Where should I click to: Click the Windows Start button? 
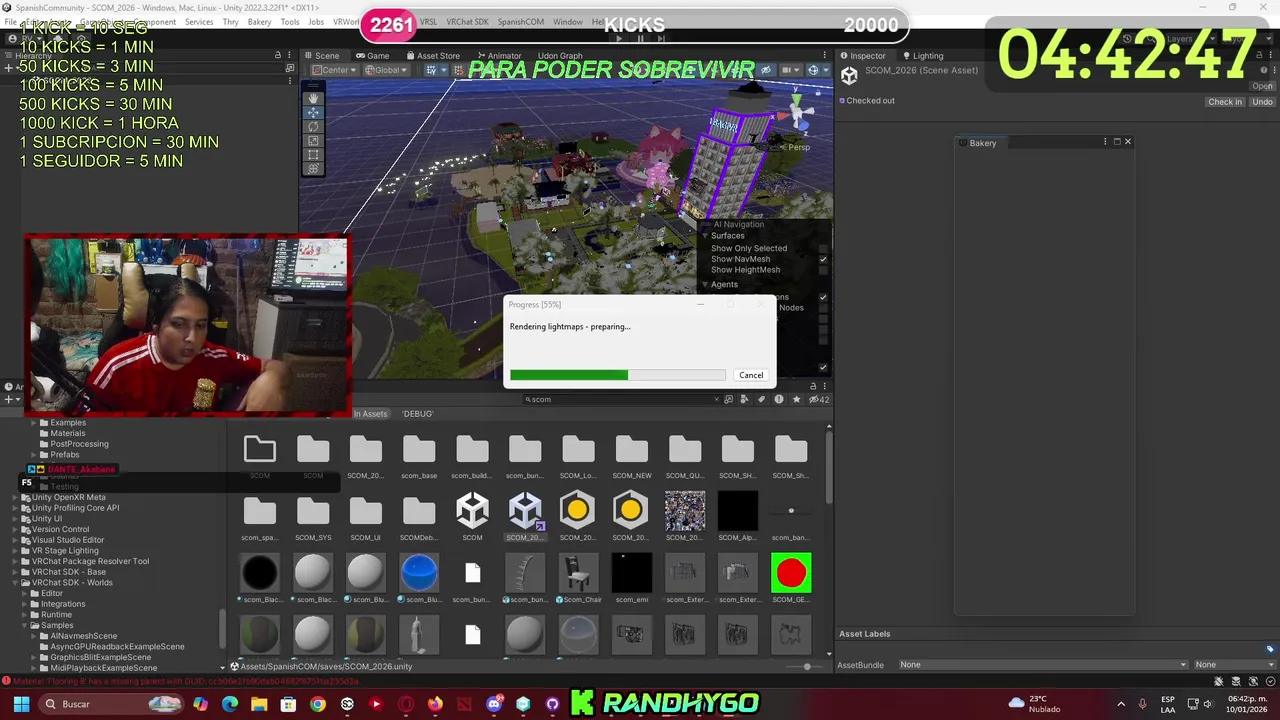[20, 704]
